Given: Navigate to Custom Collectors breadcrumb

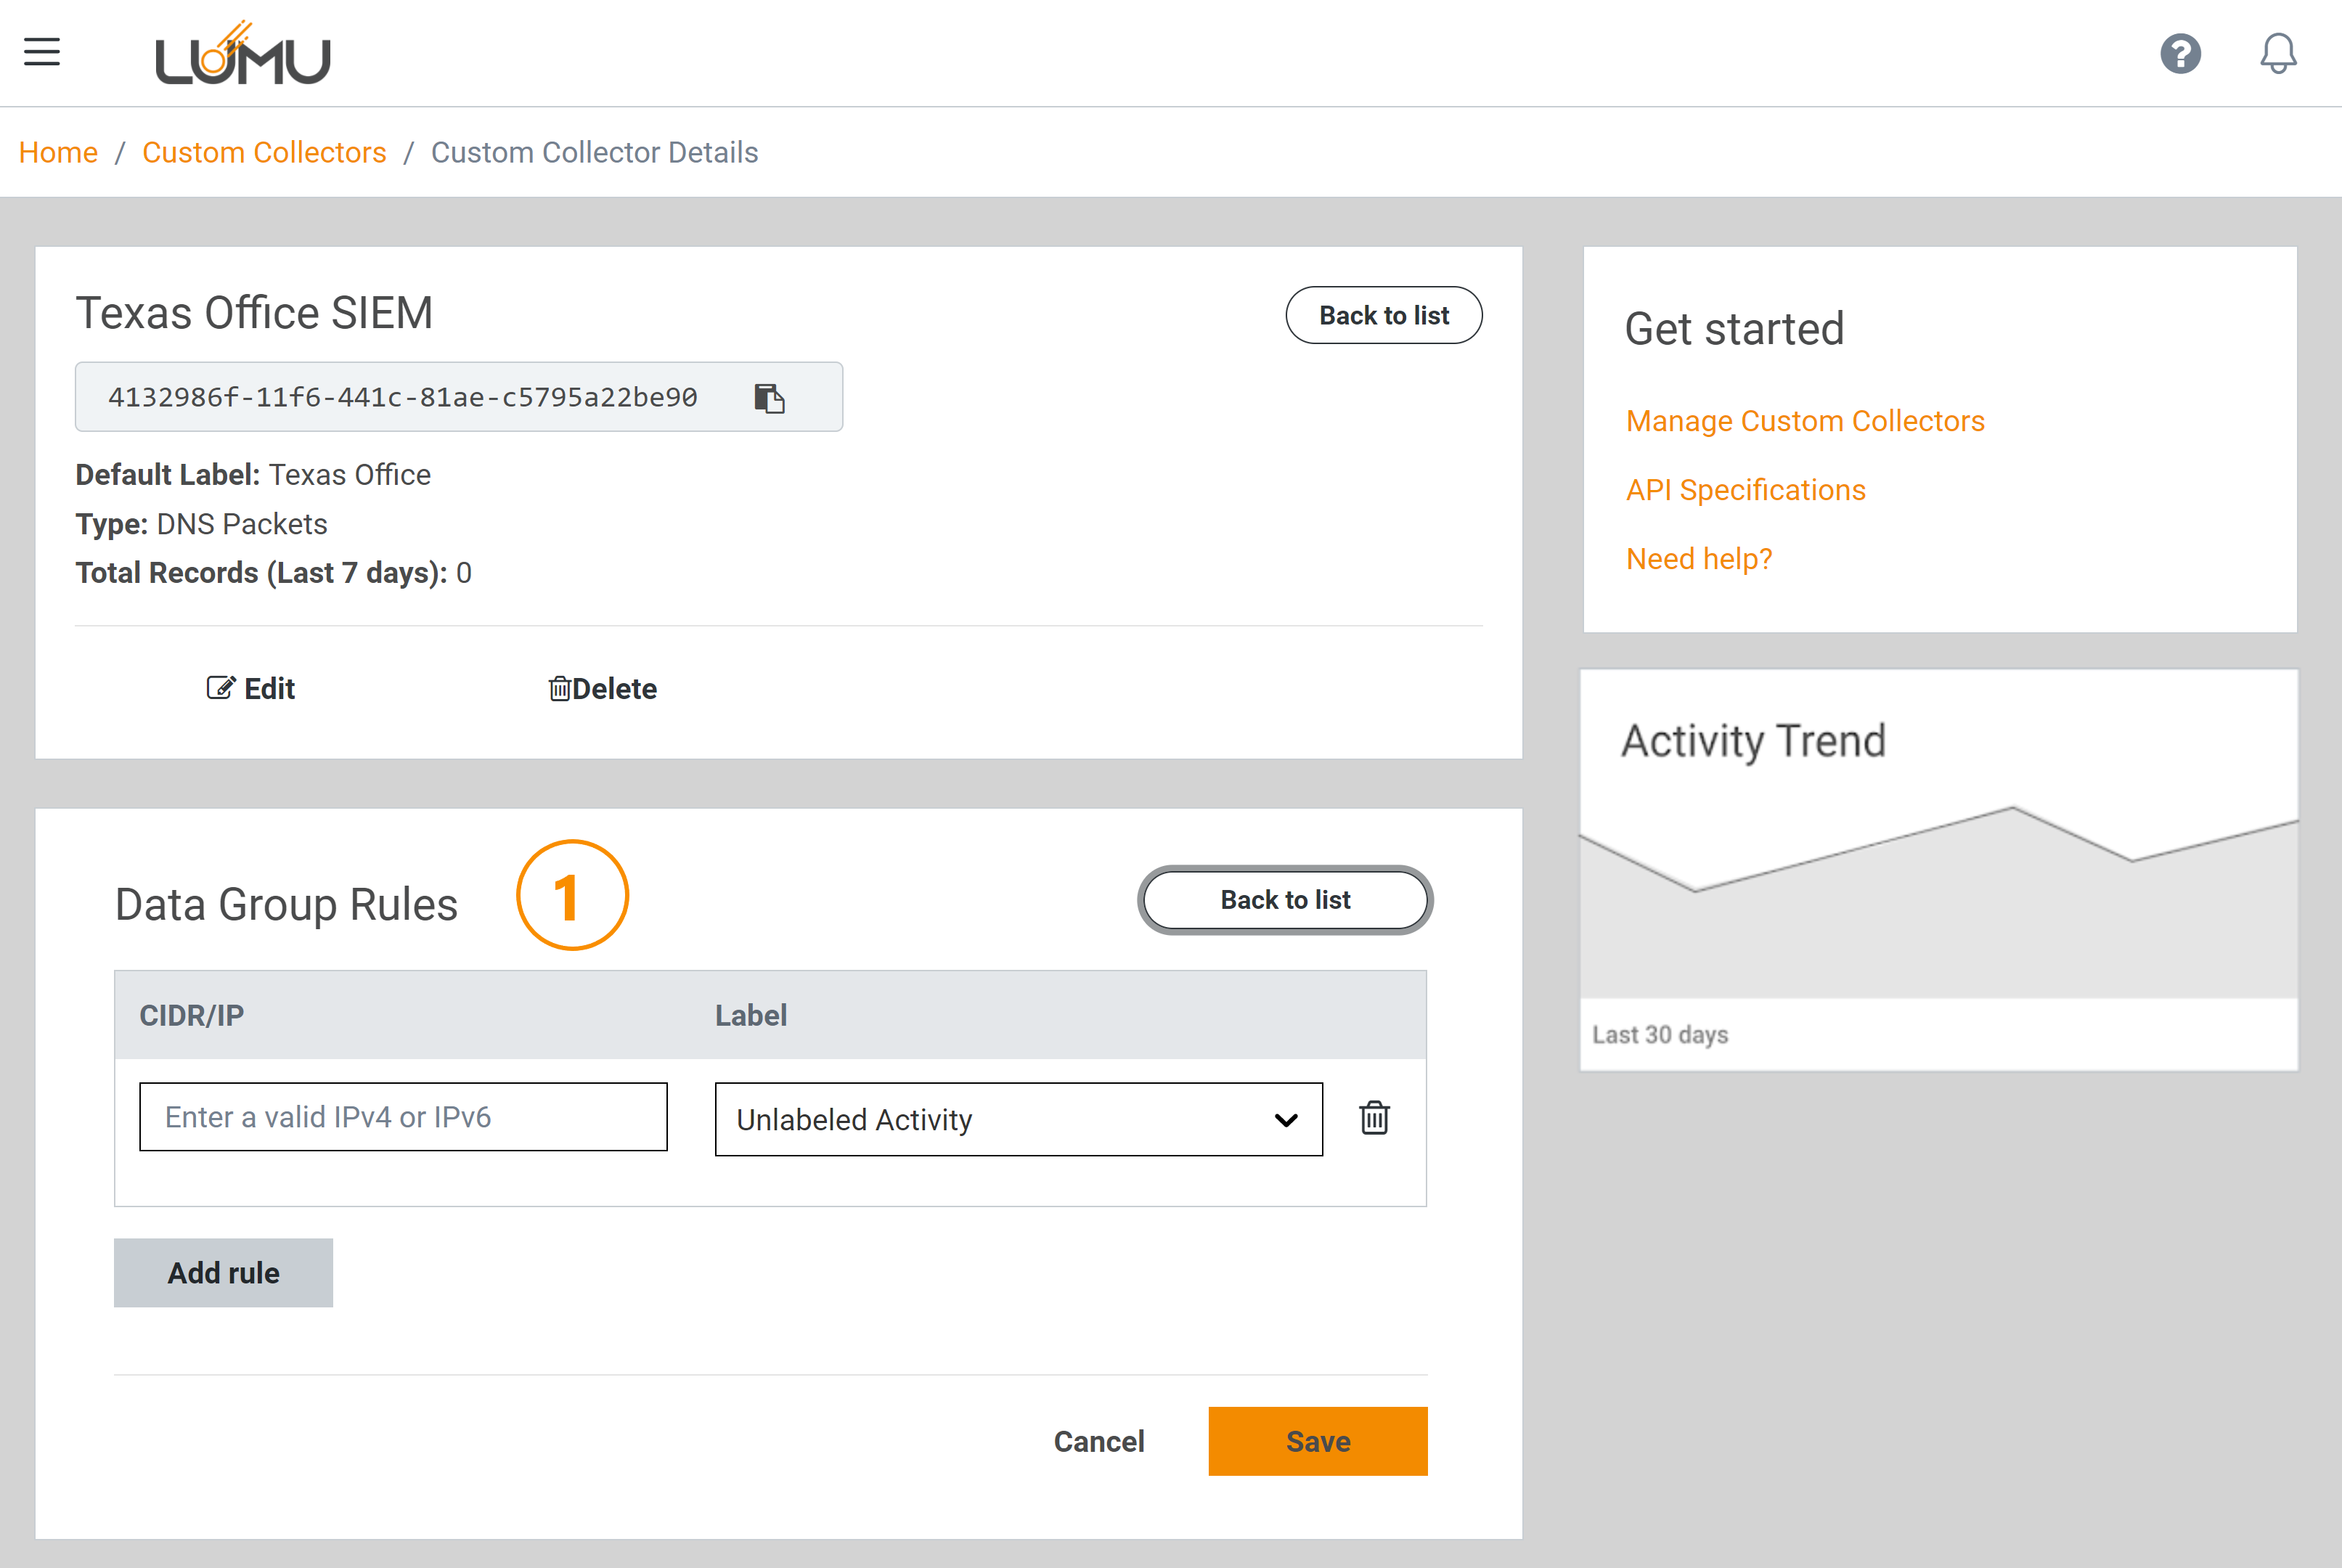Looking at the screenshot, I should tap(264, 152).
